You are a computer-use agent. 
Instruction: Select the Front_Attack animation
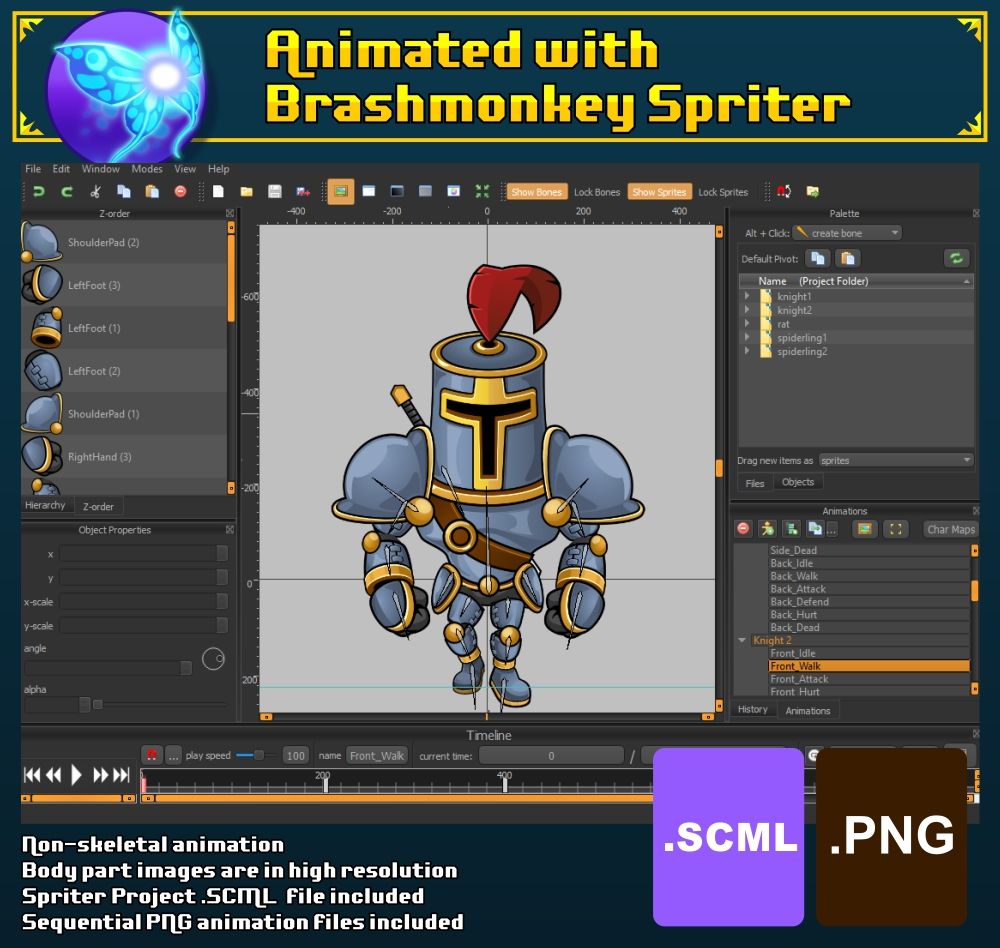tap(799, 679)
